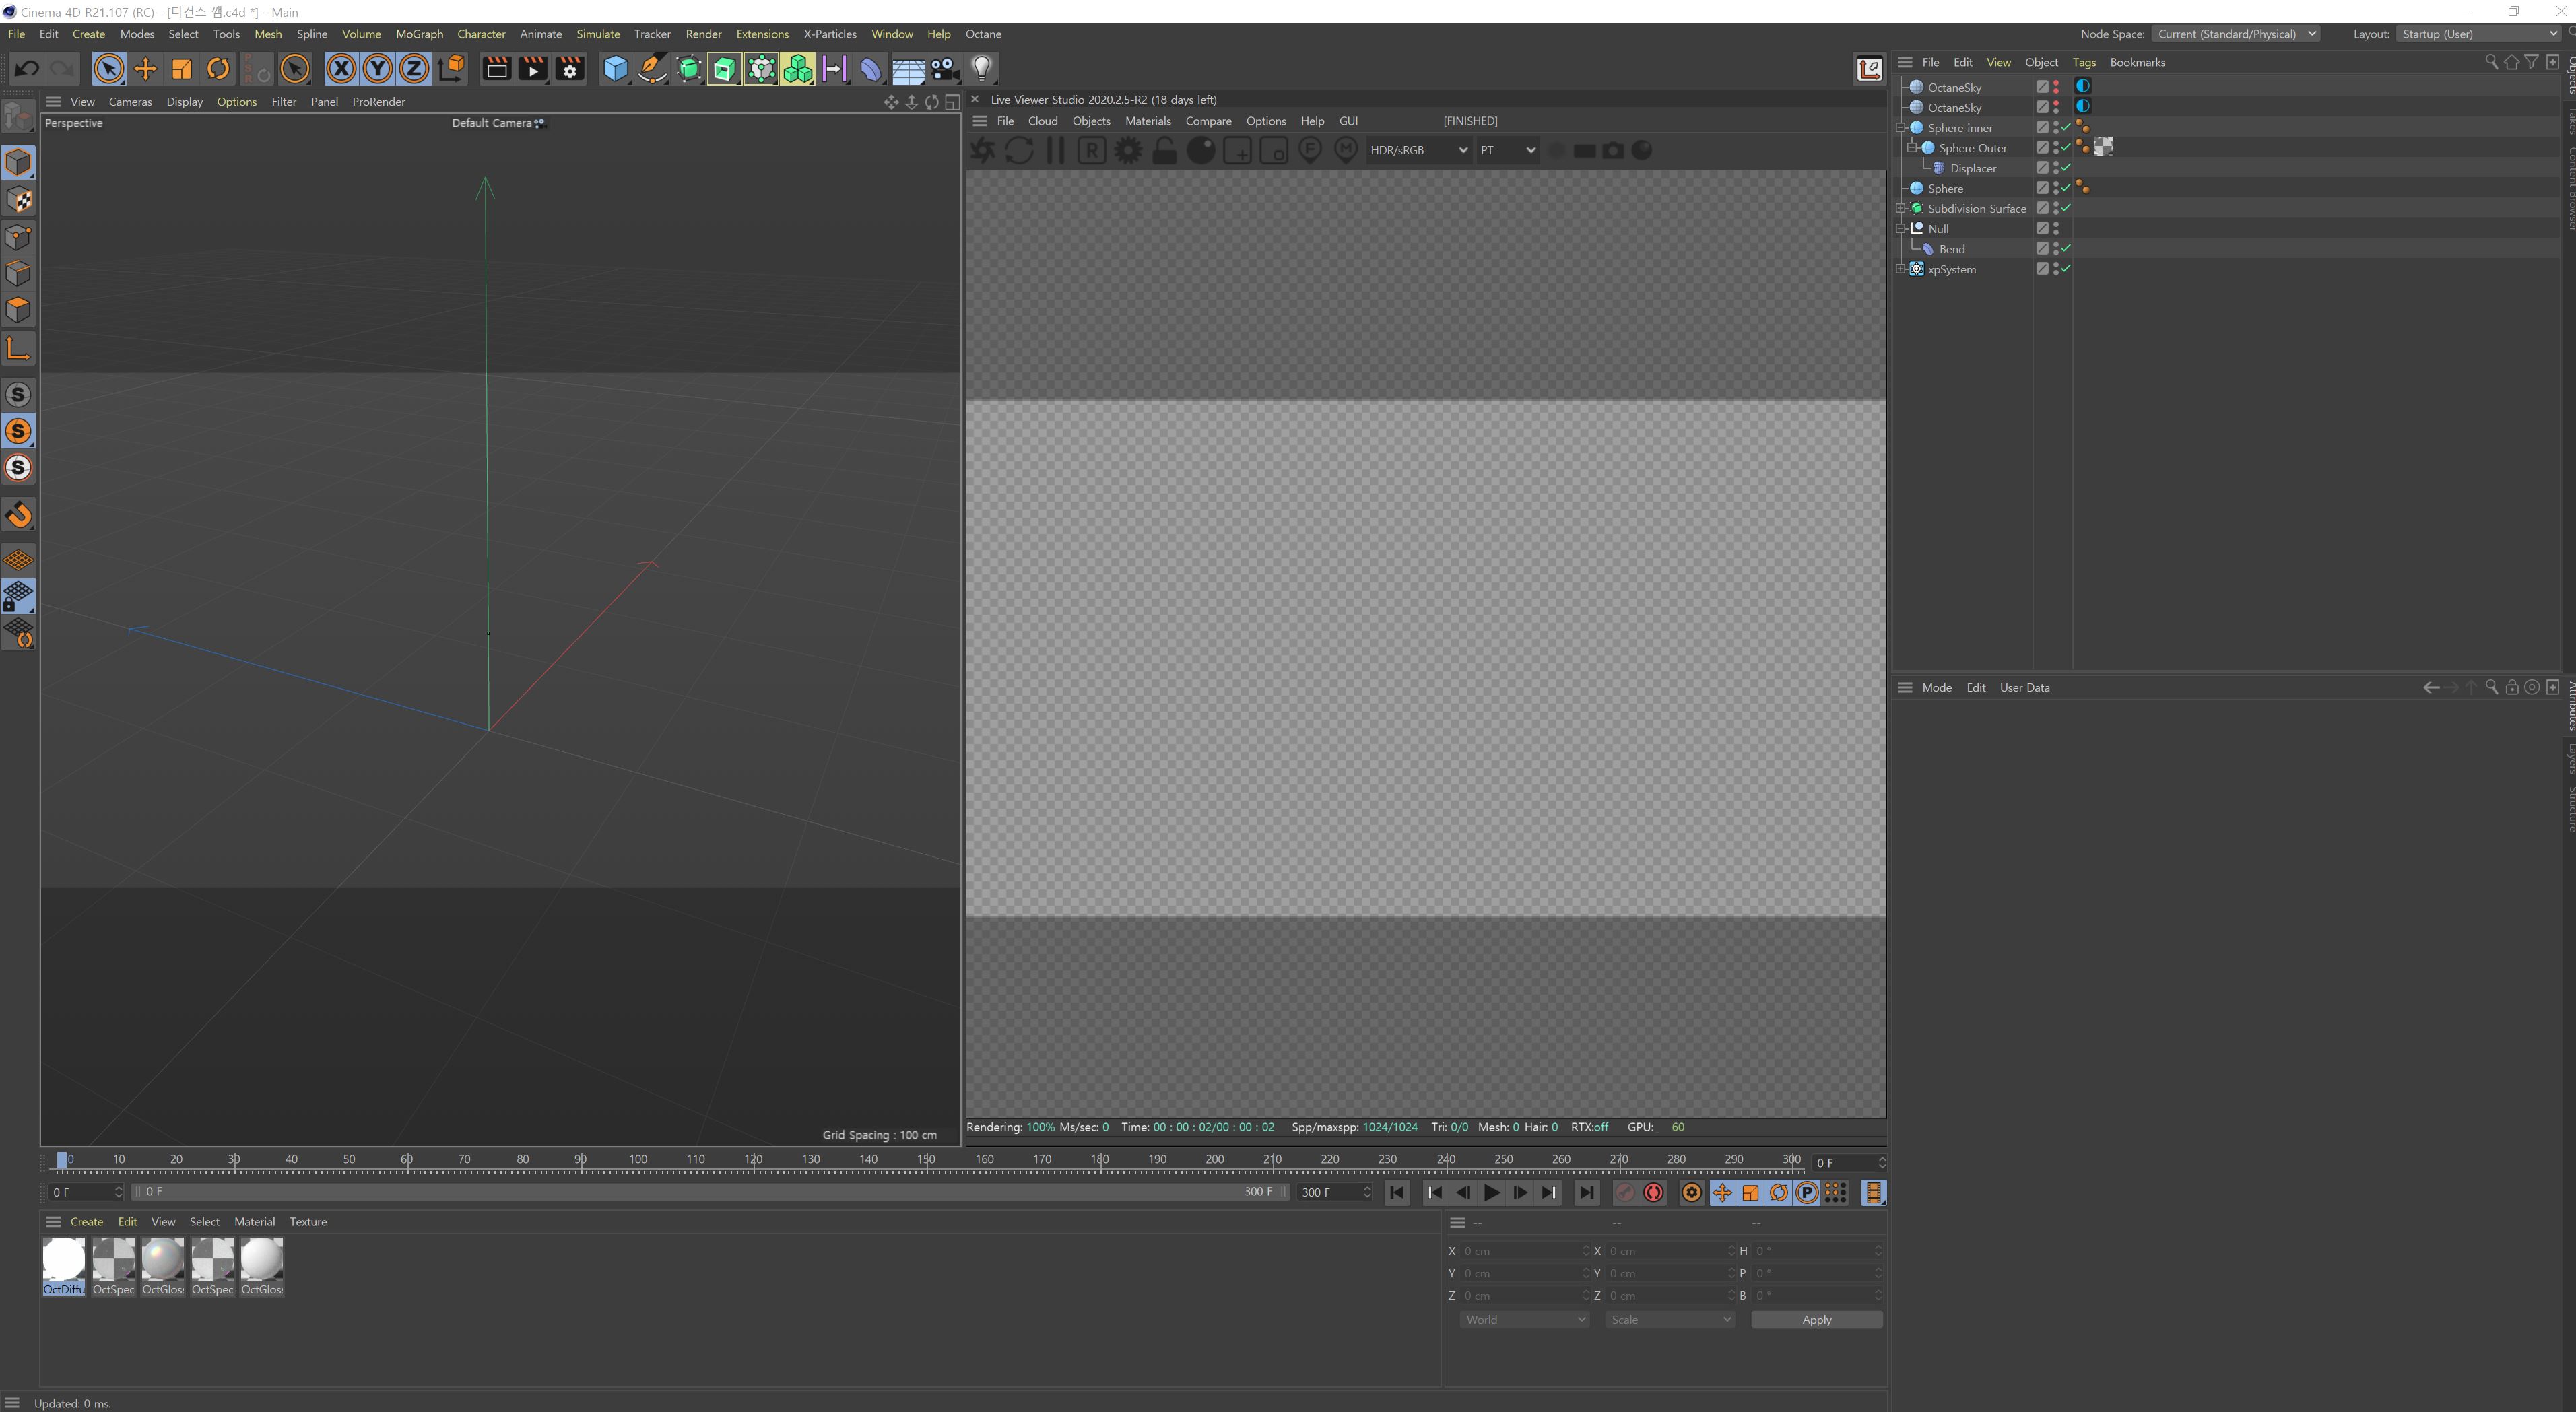Open Node Space dropdown
The image size is (2576, 1412).
(x=2236, y=34)
